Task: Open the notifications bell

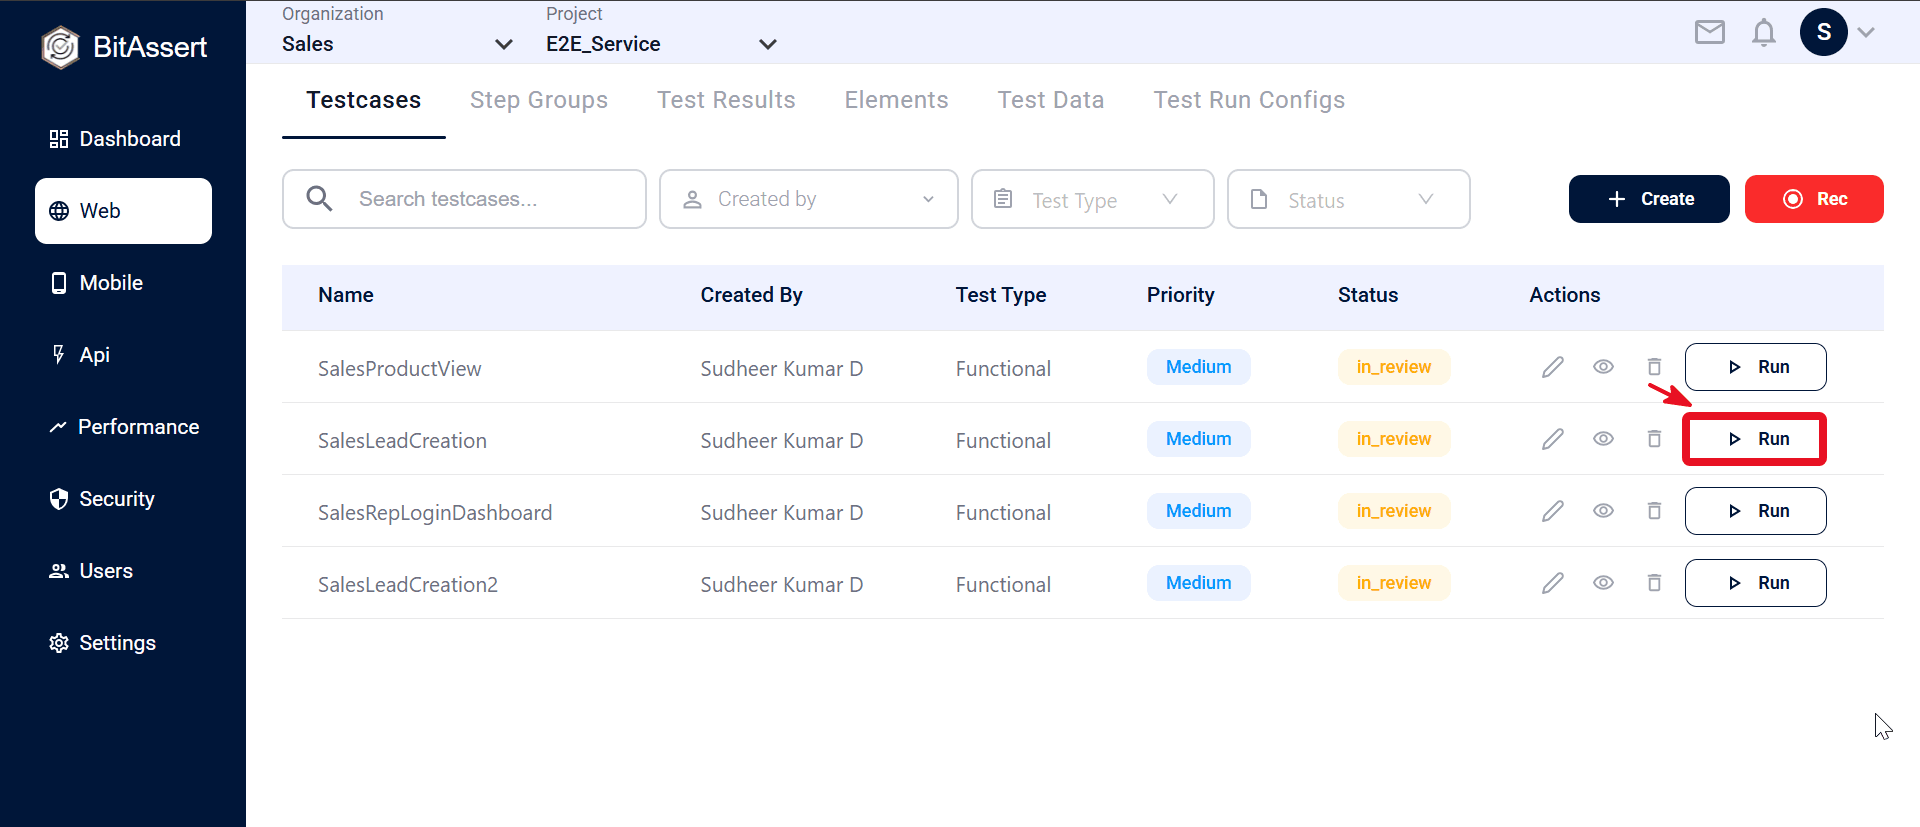Action: [1764, 33]
